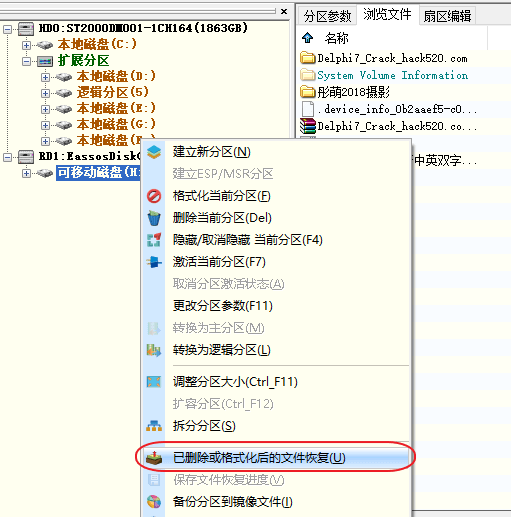Click the delete partition trash bin icon

coord(154,218)
